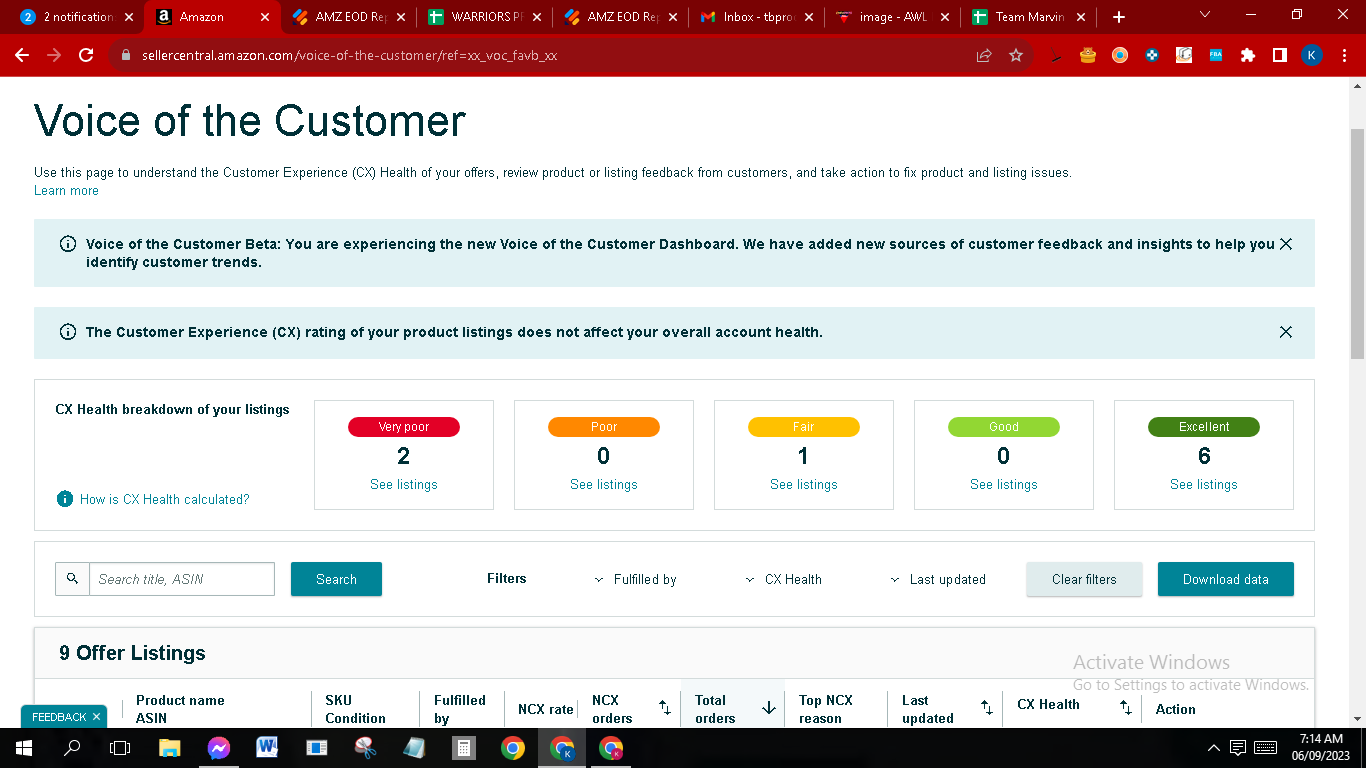Open Calculator from the taskbar

[463, 748]
